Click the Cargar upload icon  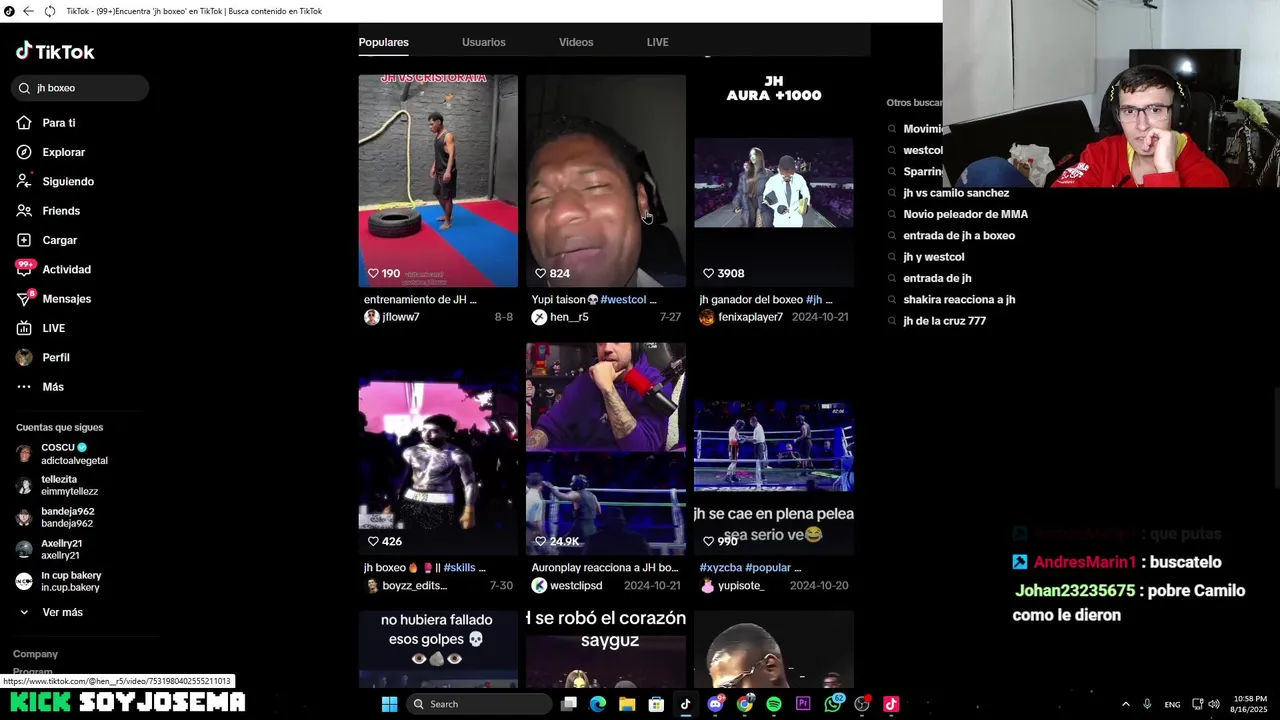pos(24,240)
